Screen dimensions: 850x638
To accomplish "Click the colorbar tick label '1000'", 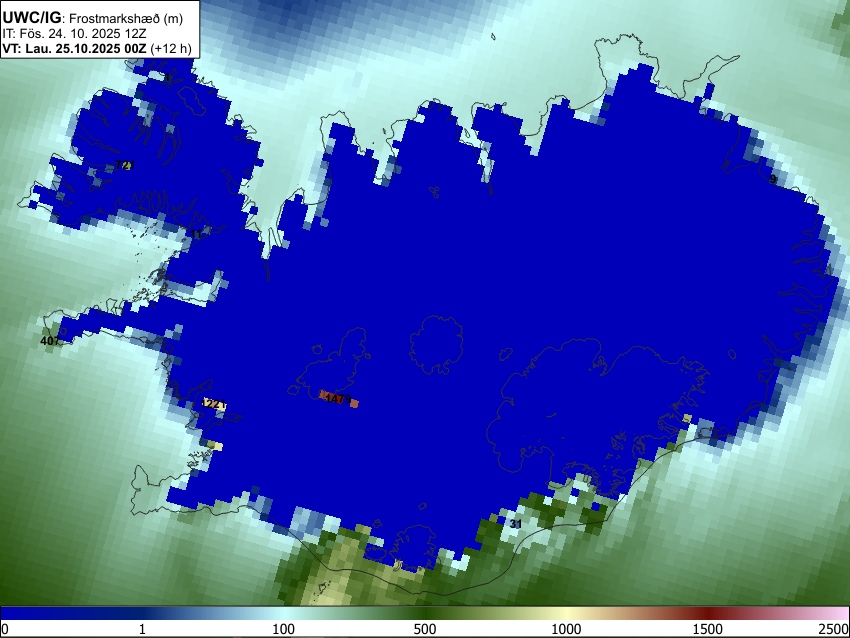I will pyautogui.click(x=566, y=629).
